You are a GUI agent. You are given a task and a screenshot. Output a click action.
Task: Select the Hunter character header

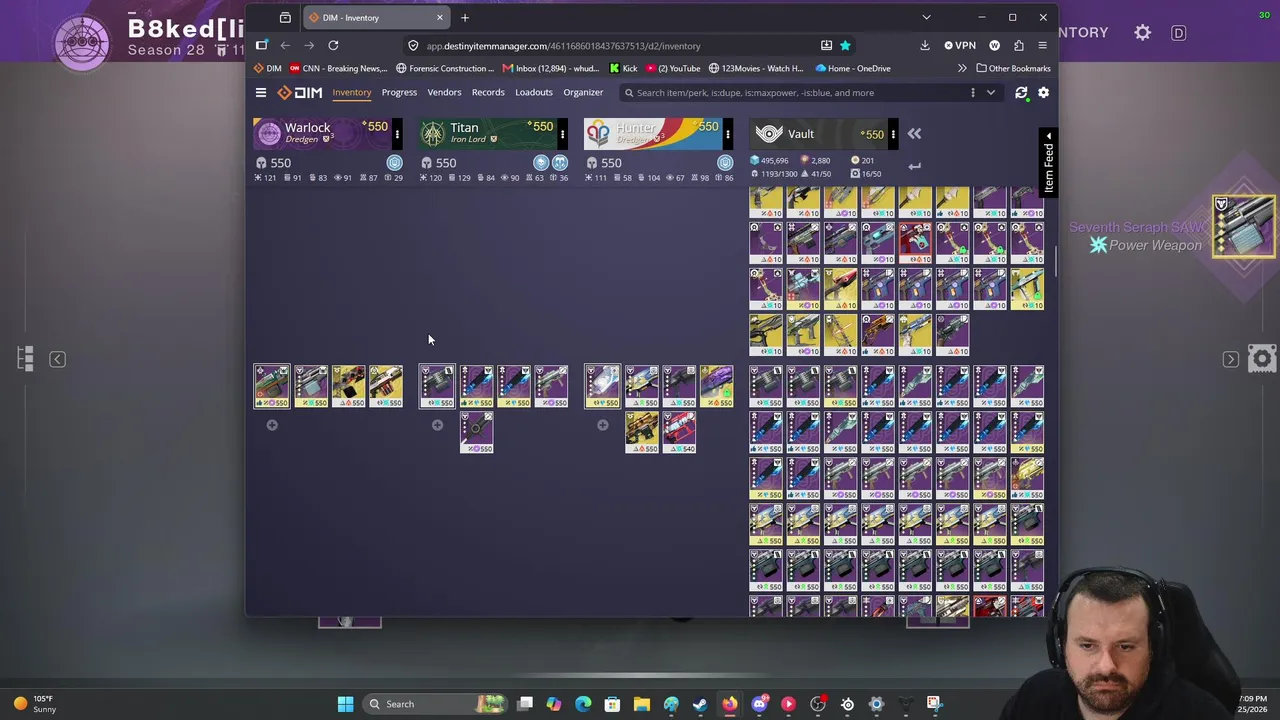tap(652, 133)
